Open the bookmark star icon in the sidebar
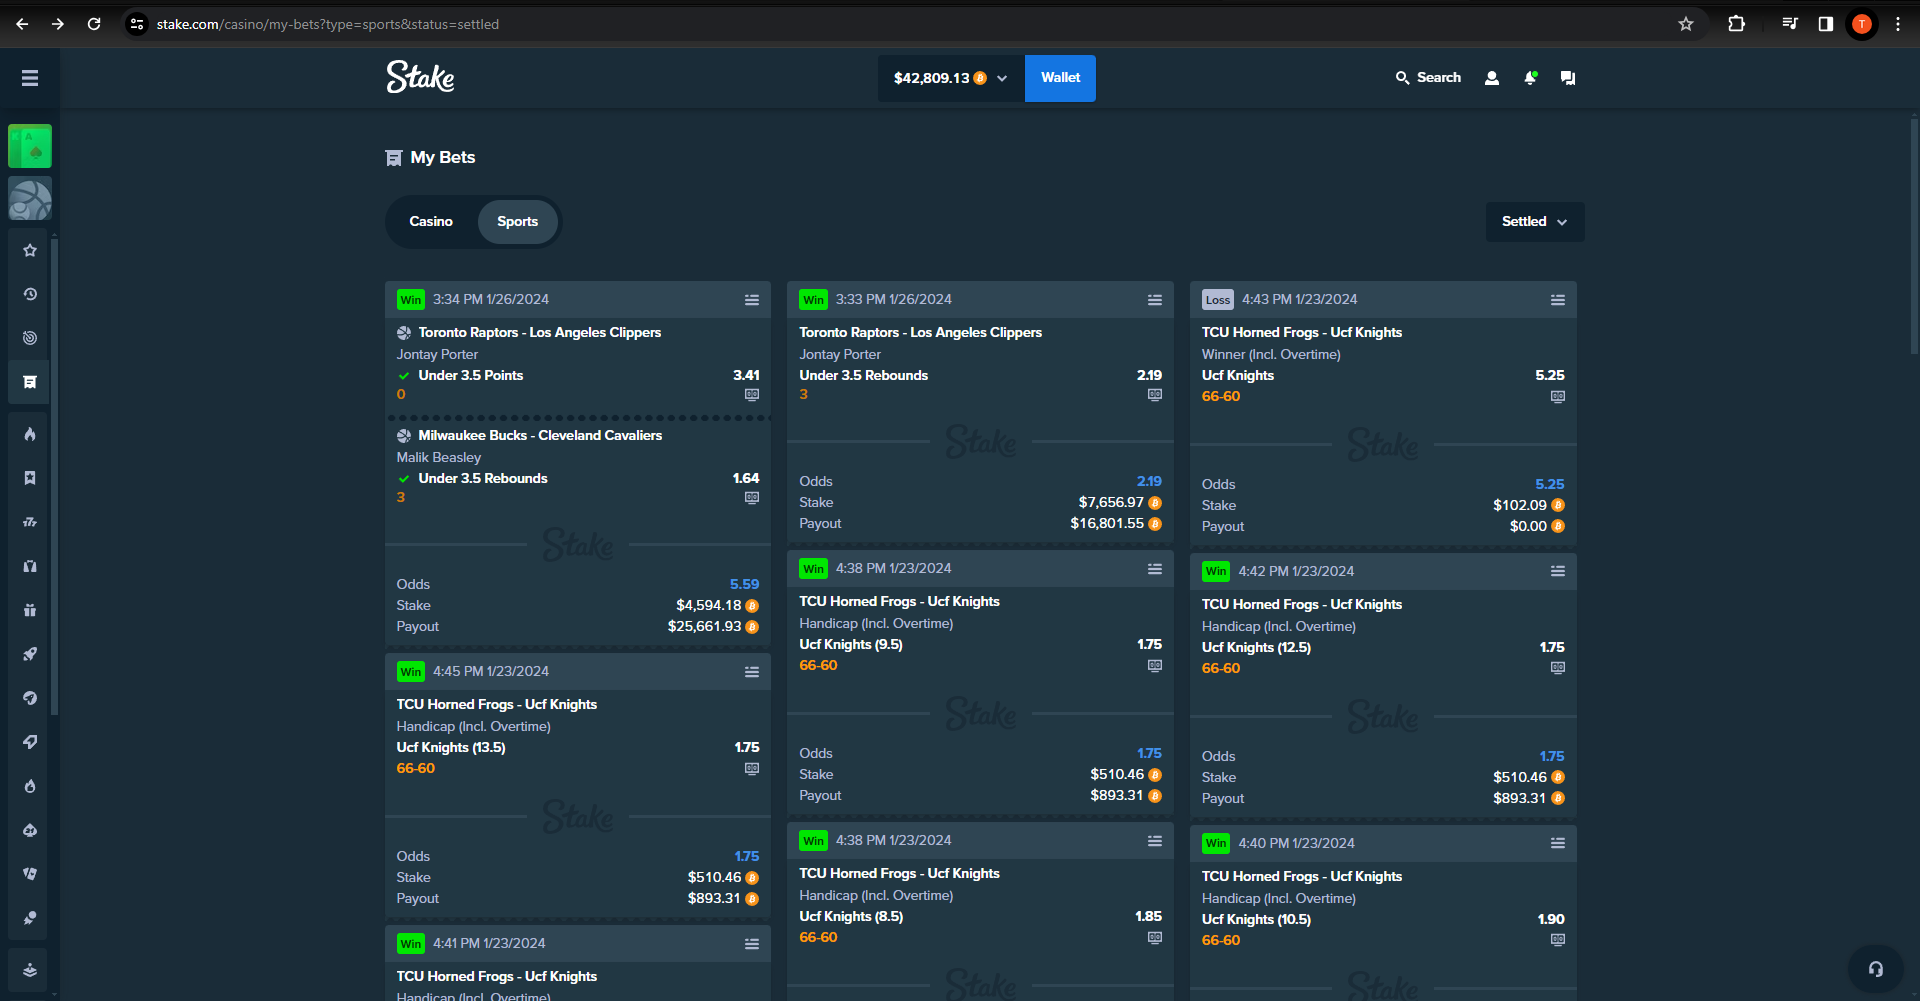 point(30,478)
